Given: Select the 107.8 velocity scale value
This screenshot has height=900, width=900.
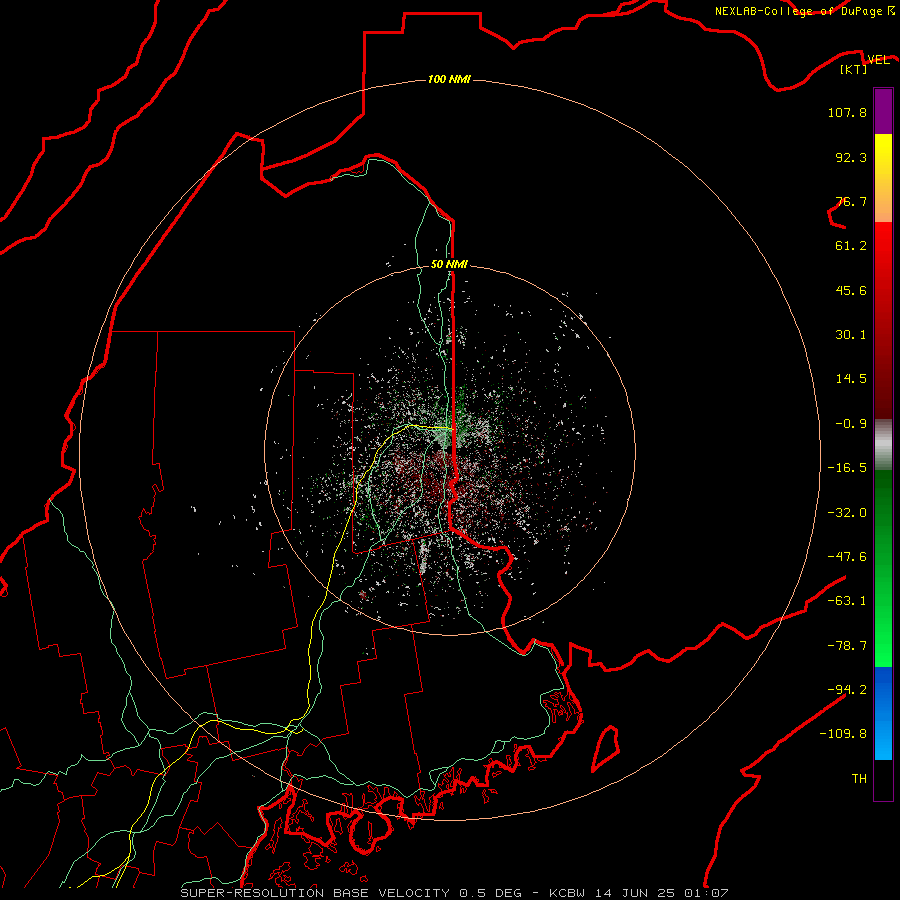Looking at the screenshot, I should coord(847,112).
